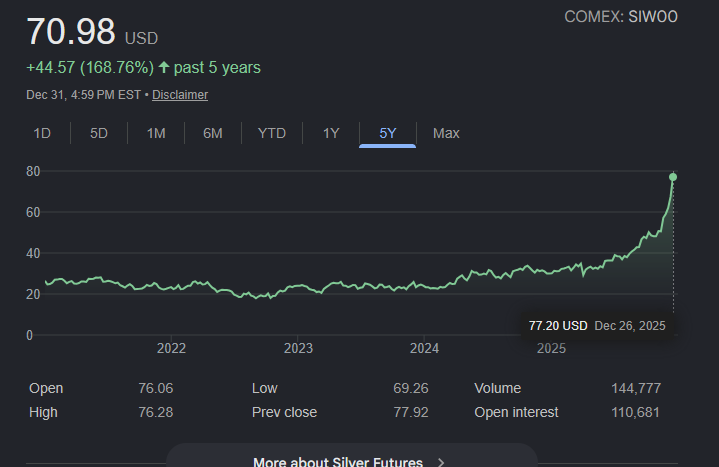
Task: Click the Open value 76.06
Action: point(156,389)
